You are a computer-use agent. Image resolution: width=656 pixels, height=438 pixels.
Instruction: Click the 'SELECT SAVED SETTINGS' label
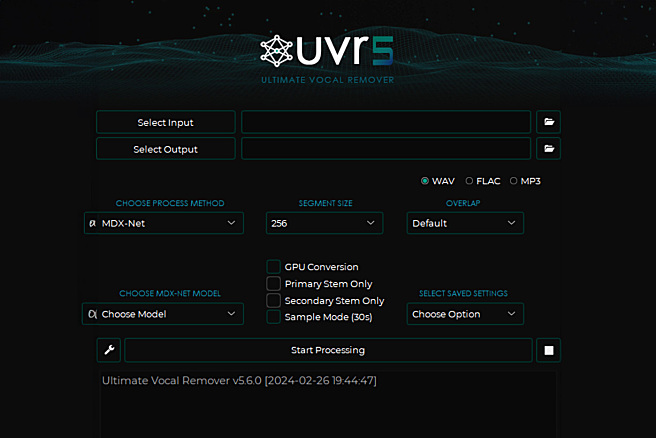[464, 293]
